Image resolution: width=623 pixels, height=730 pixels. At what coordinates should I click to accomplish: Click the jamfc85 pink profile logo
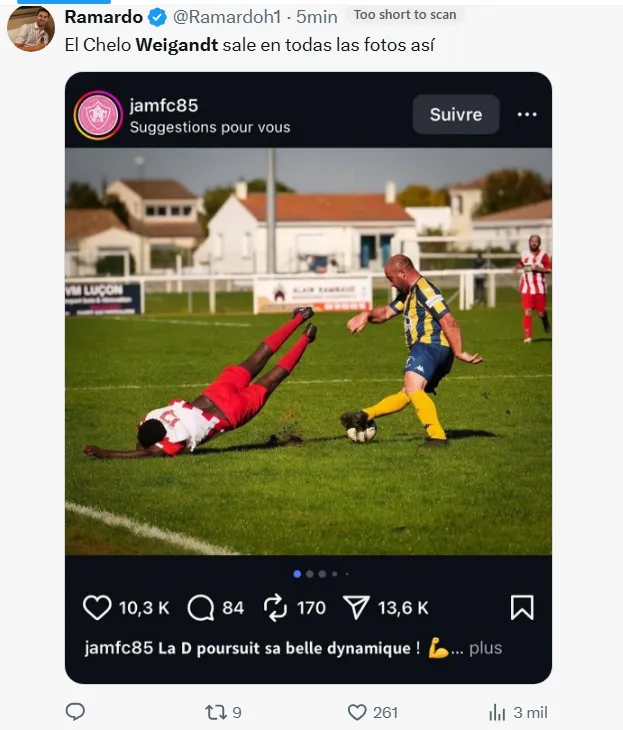(98, 115)
